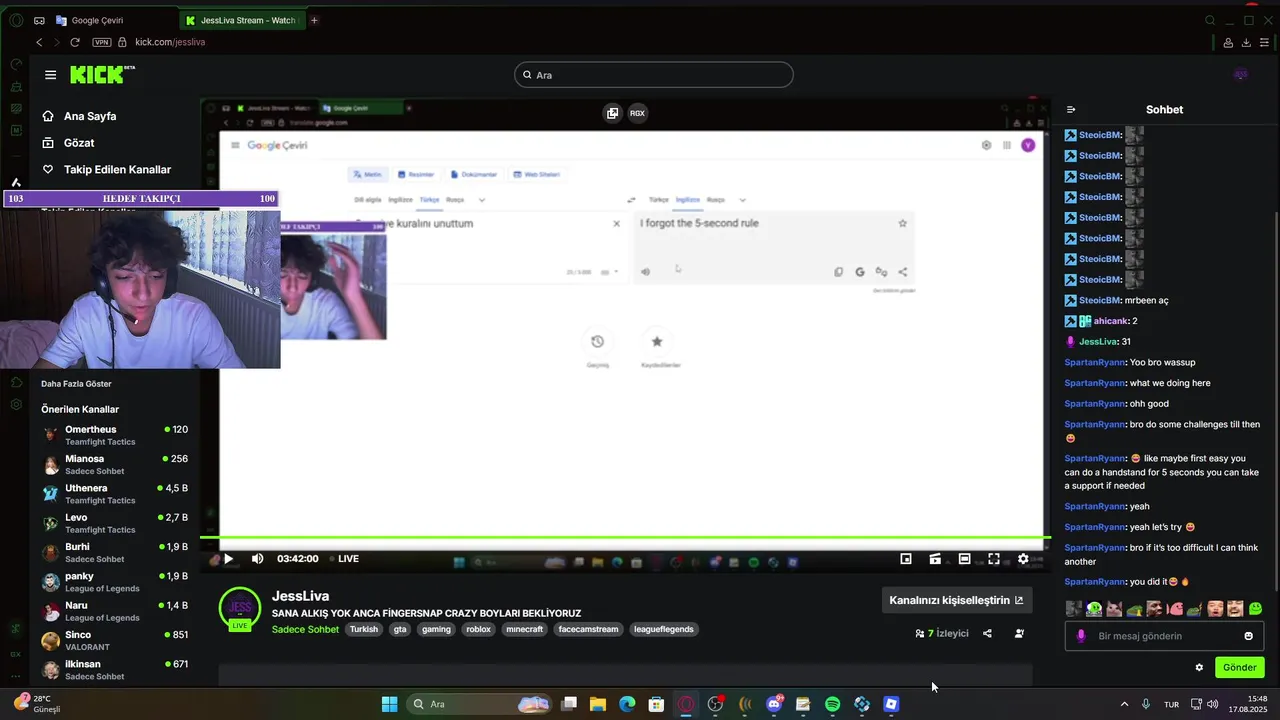The image size is (1280, 720).
Task: Open recommended channel Levo
Action: [114, 523]
